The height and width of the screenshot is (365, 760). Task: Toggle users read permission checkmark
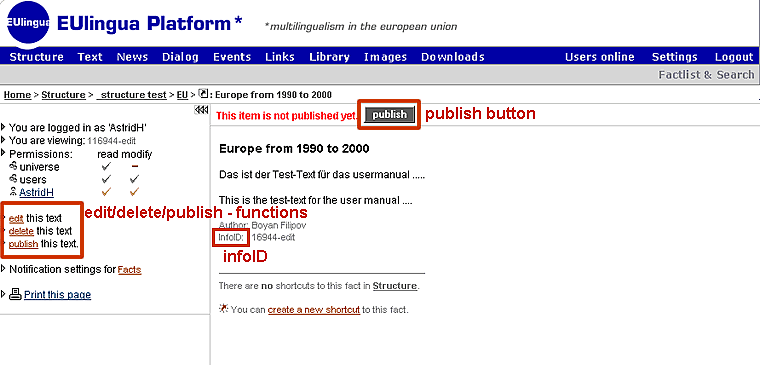[107, 179]
